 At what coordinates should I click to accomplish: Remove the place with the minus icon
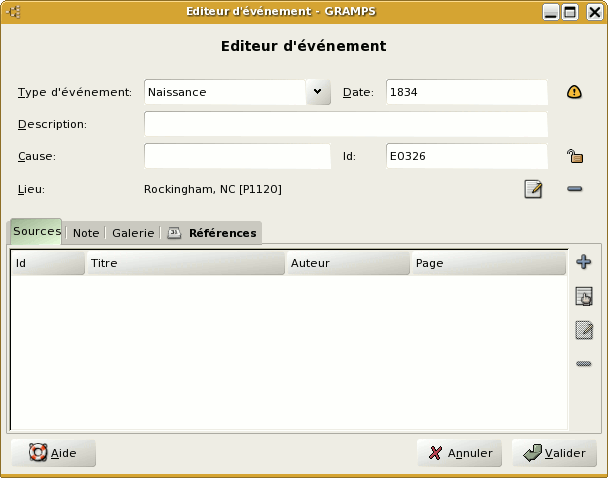click(x=575, y=189)
